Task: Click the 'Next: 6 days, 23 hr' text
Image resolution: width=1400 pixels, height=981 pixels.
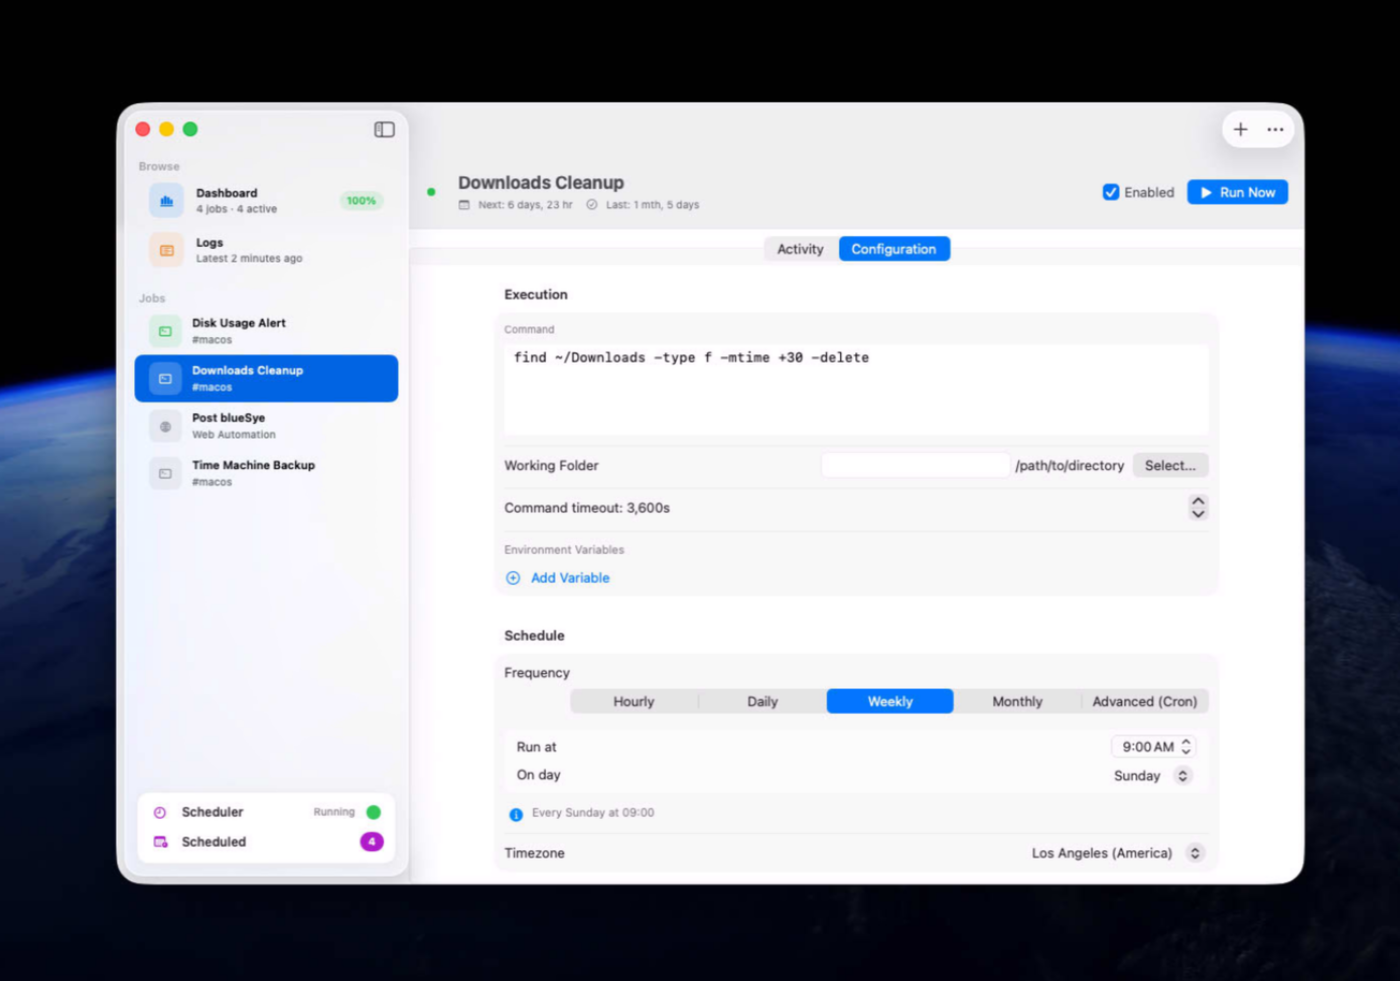Action: point(525,205)
